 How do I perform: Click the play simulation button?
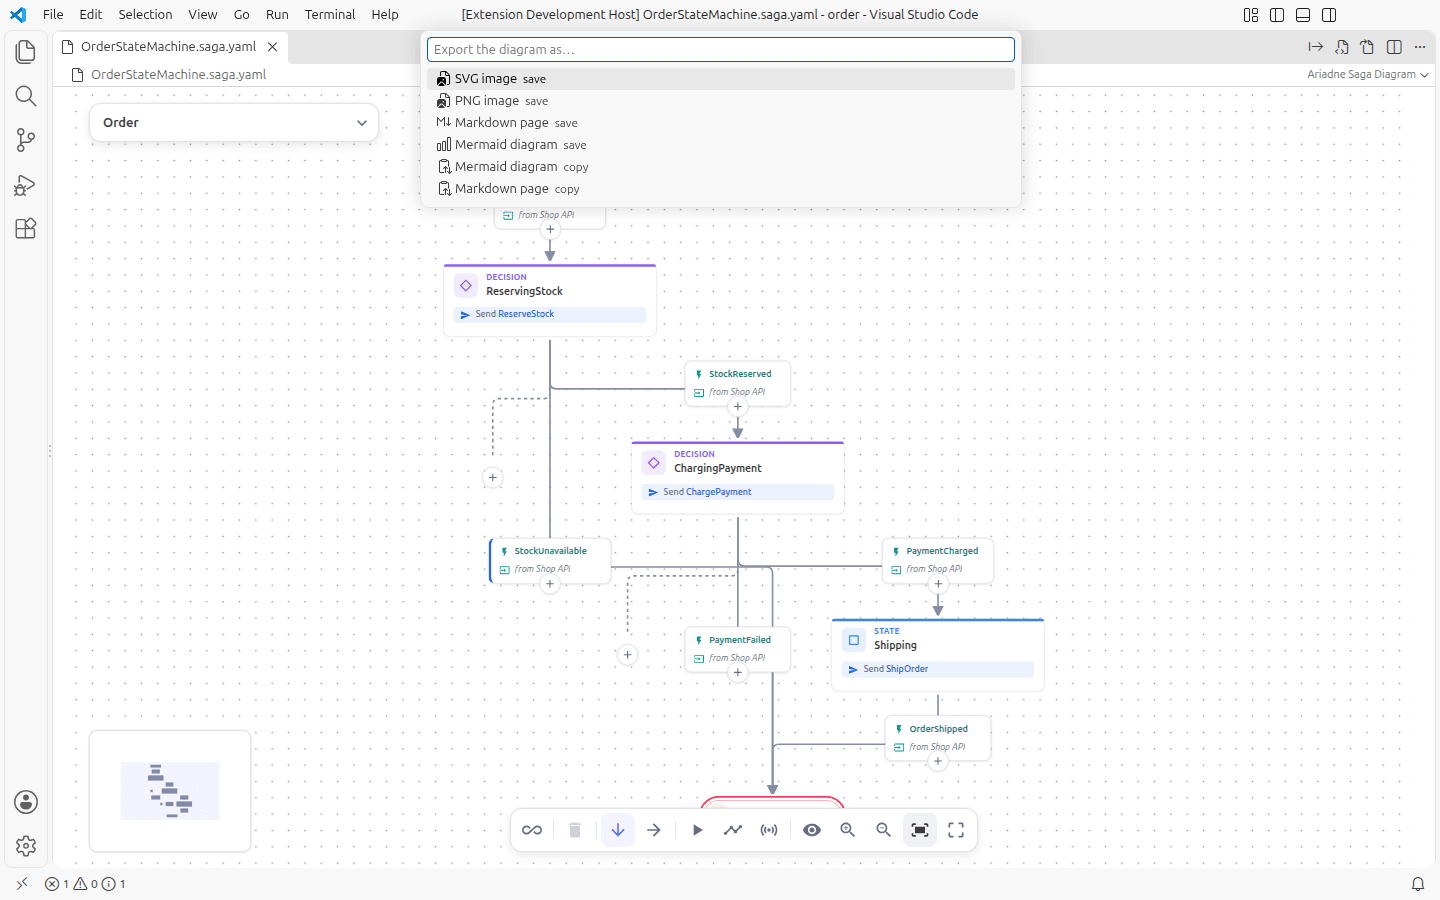[x=697, y=830]
